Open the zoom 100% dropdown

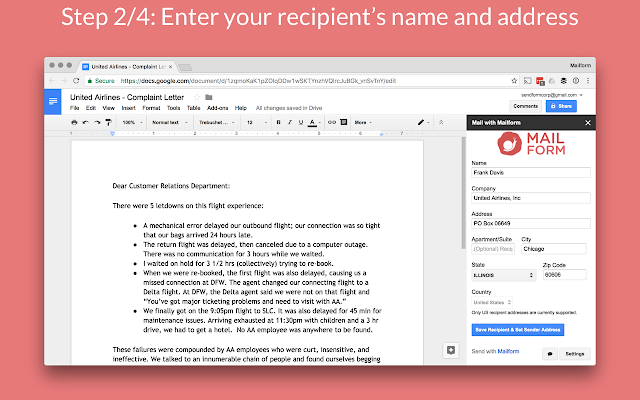point(132,122)
